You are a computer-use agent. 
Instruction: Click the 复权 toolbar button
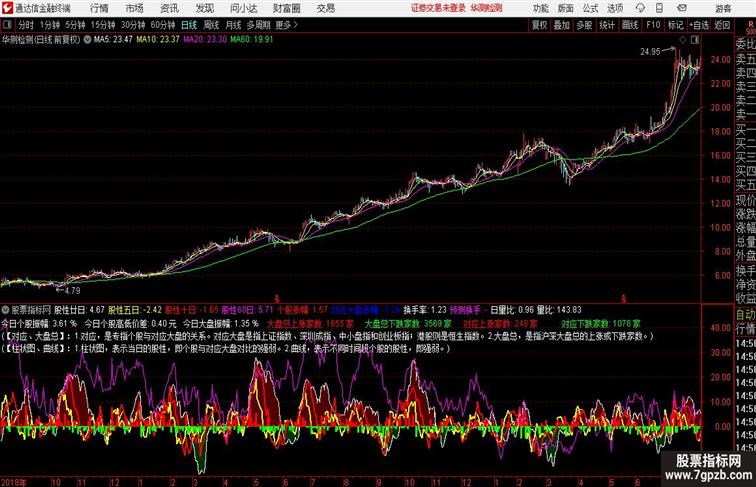pyautogui.click(x=540, y=25)
